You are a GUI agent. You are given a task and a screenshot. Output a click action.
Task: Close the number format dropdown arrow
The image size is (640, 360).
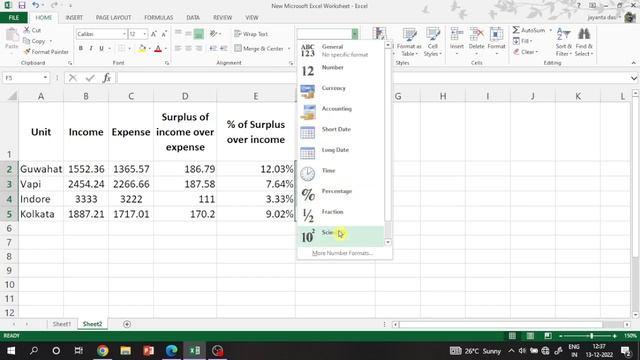click(355, 34)
